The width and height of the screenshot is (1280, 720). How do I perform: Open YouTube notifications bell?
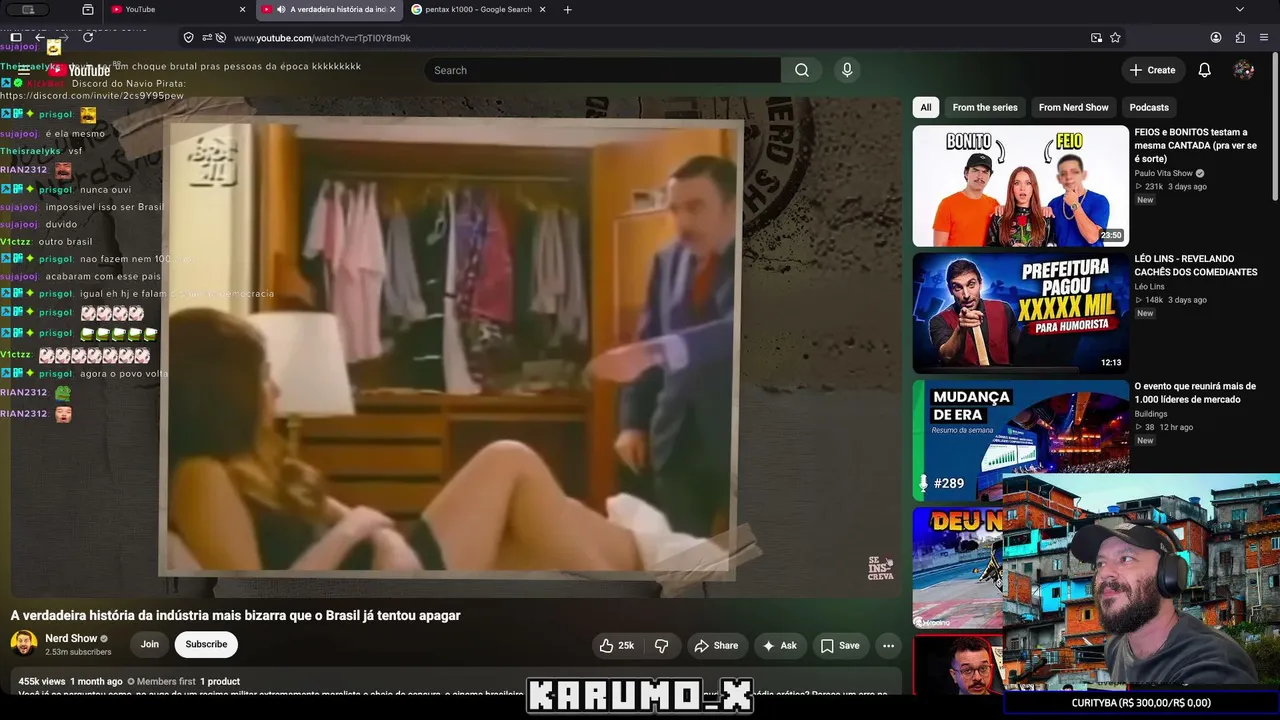pyautogui.click(x=1205, y=70)
